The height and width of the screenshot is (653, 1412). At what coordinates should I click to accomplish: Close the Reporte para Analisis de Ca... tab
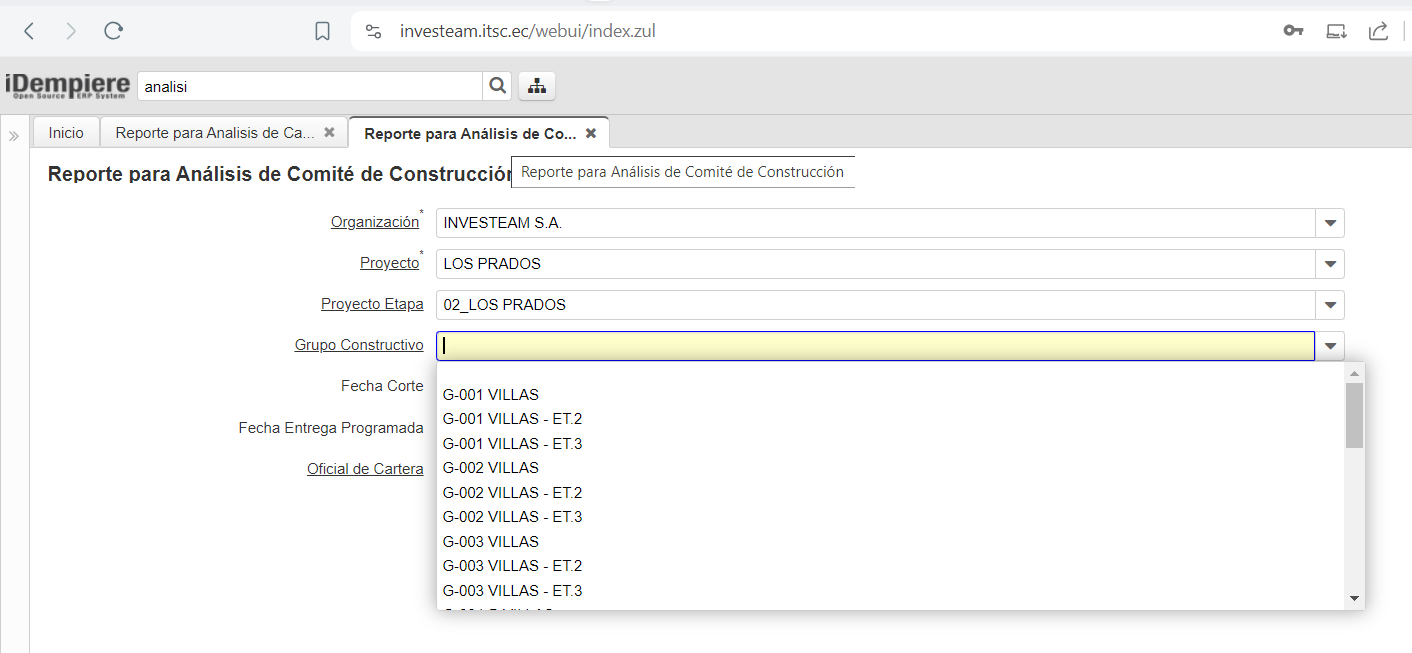point(329,132)
